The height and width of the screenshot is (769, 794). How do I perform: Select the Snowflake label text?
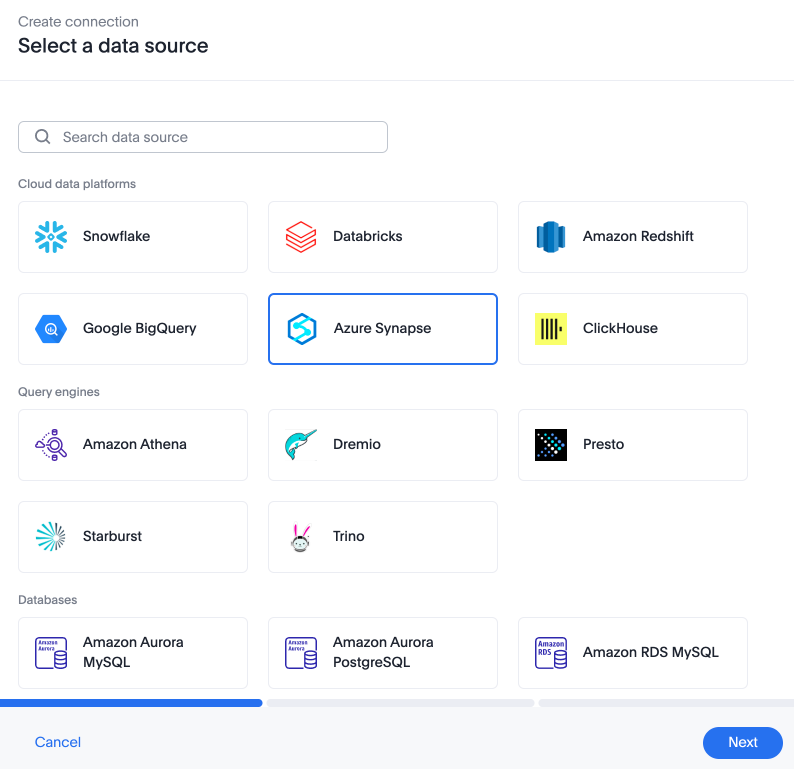(116, 236)
